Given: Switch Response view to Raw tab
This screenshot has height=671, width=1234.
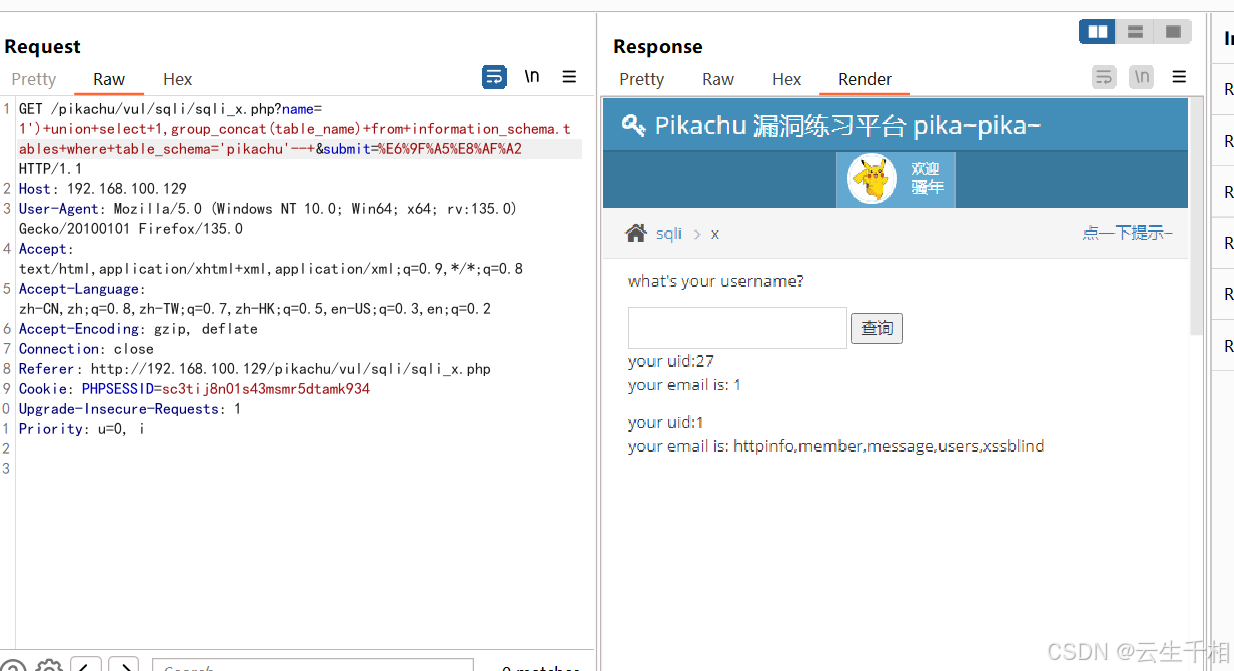Looking at the screenshot, I should tap(718, 79).
